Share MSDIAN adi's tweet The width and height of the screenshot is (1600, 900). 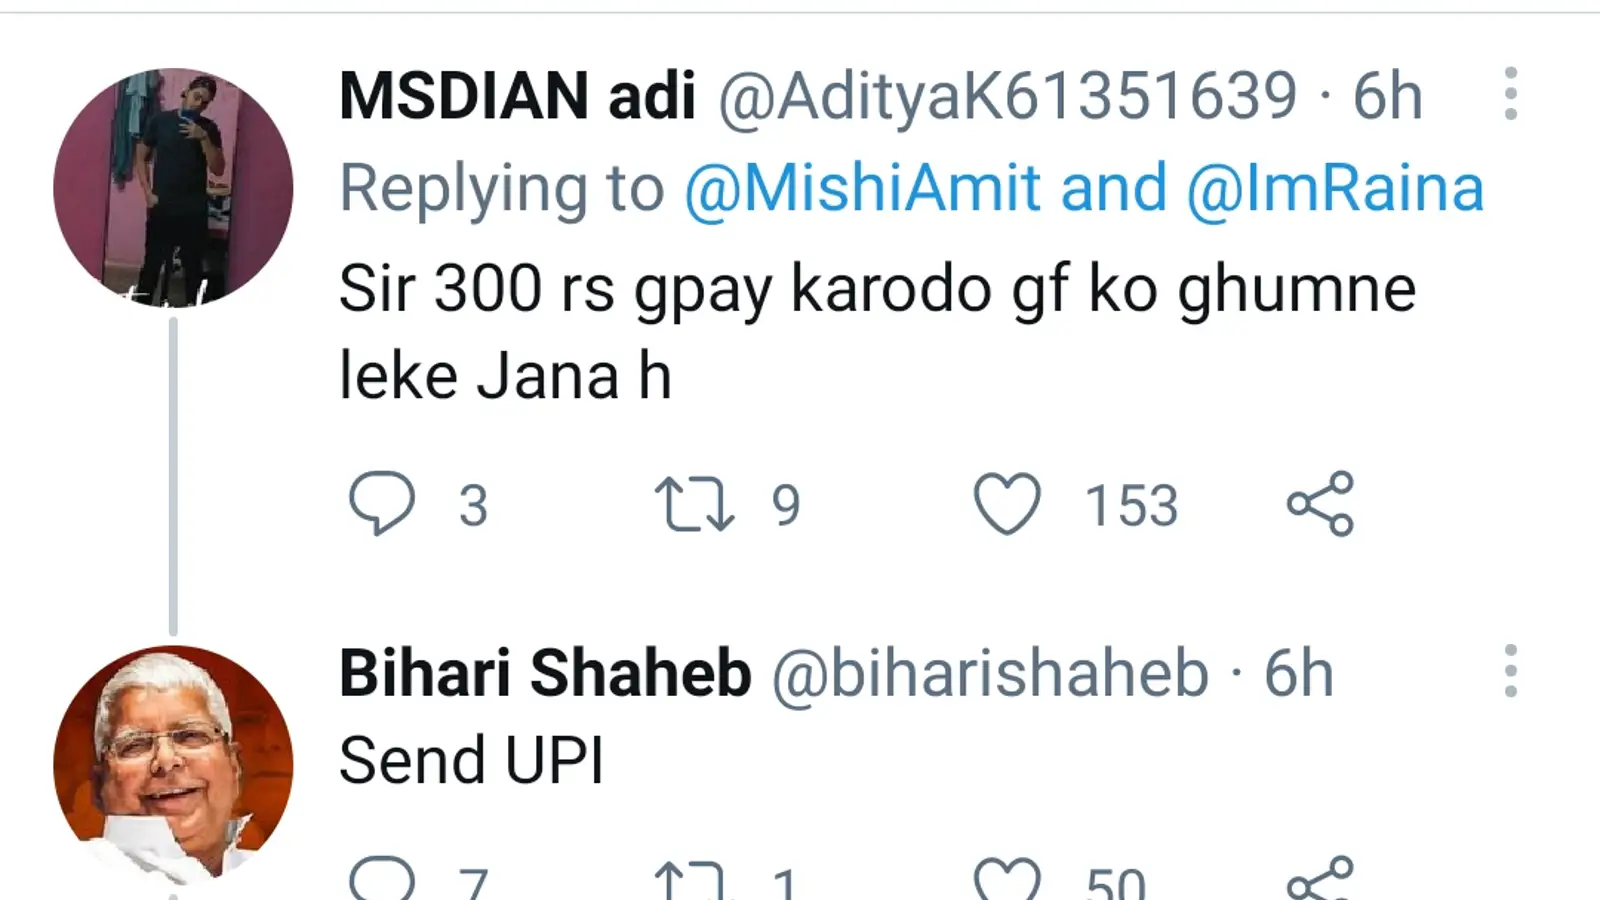click(x=1320, y=503)
